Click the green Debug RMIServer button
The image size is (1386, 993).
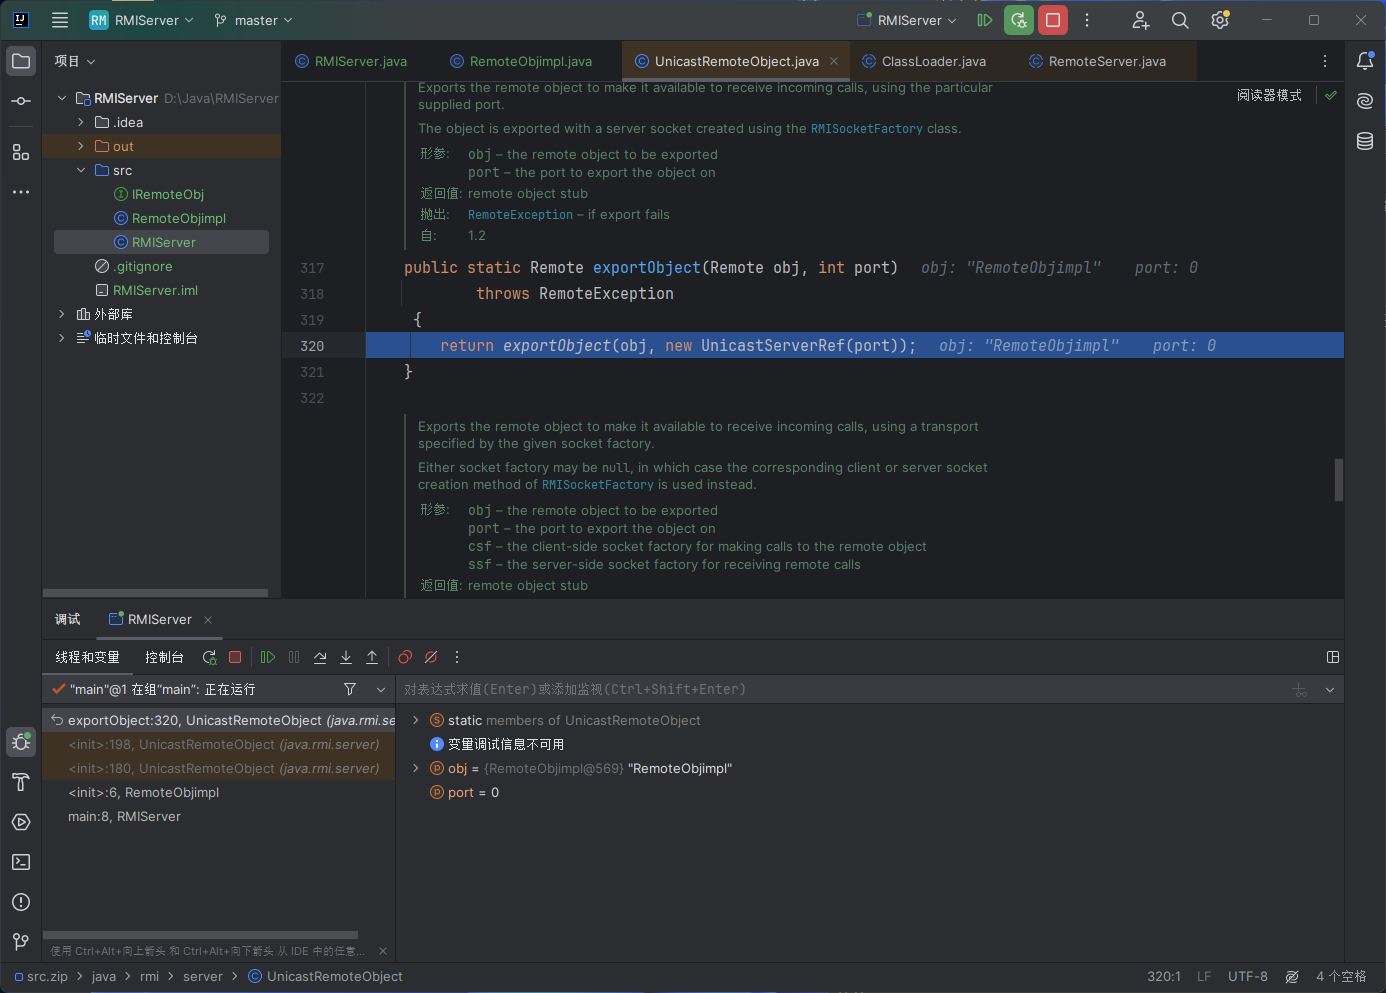(x=1019, y=20)
